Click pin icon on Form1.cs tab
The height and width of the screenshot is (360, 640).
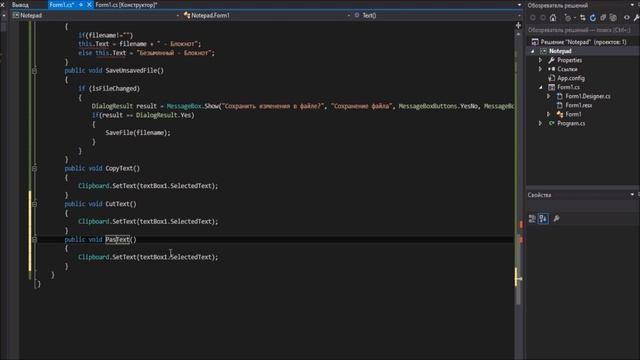[x=81, y=5]
